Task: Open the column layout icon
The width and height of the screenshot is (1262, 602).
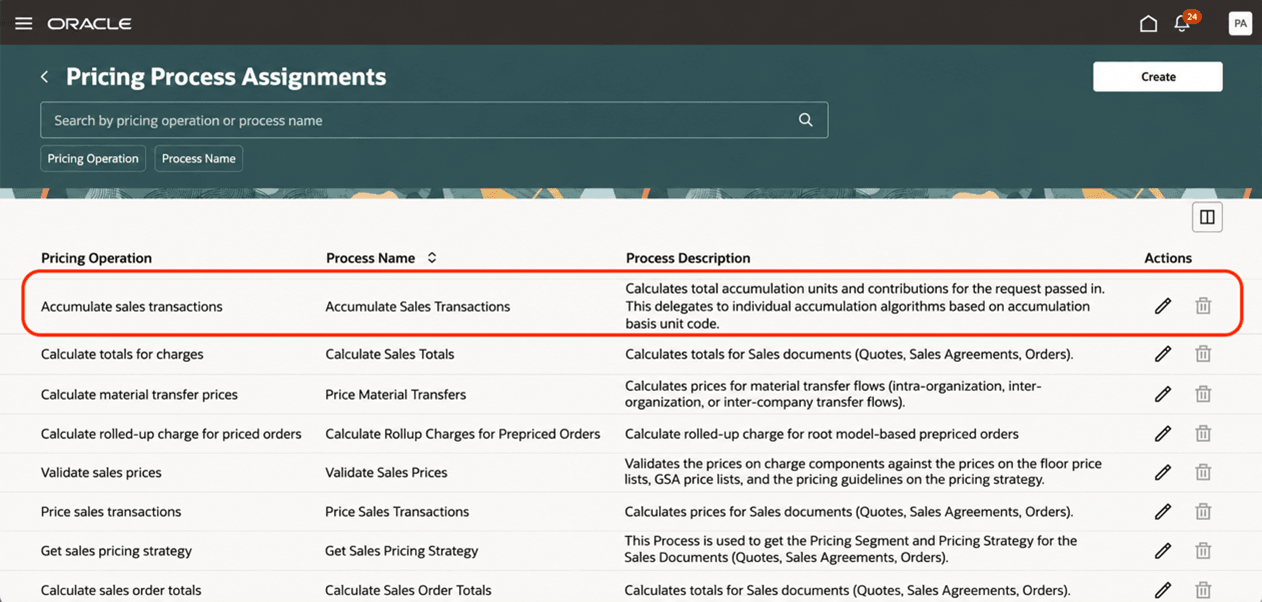Action: [x=1207, y=217]
